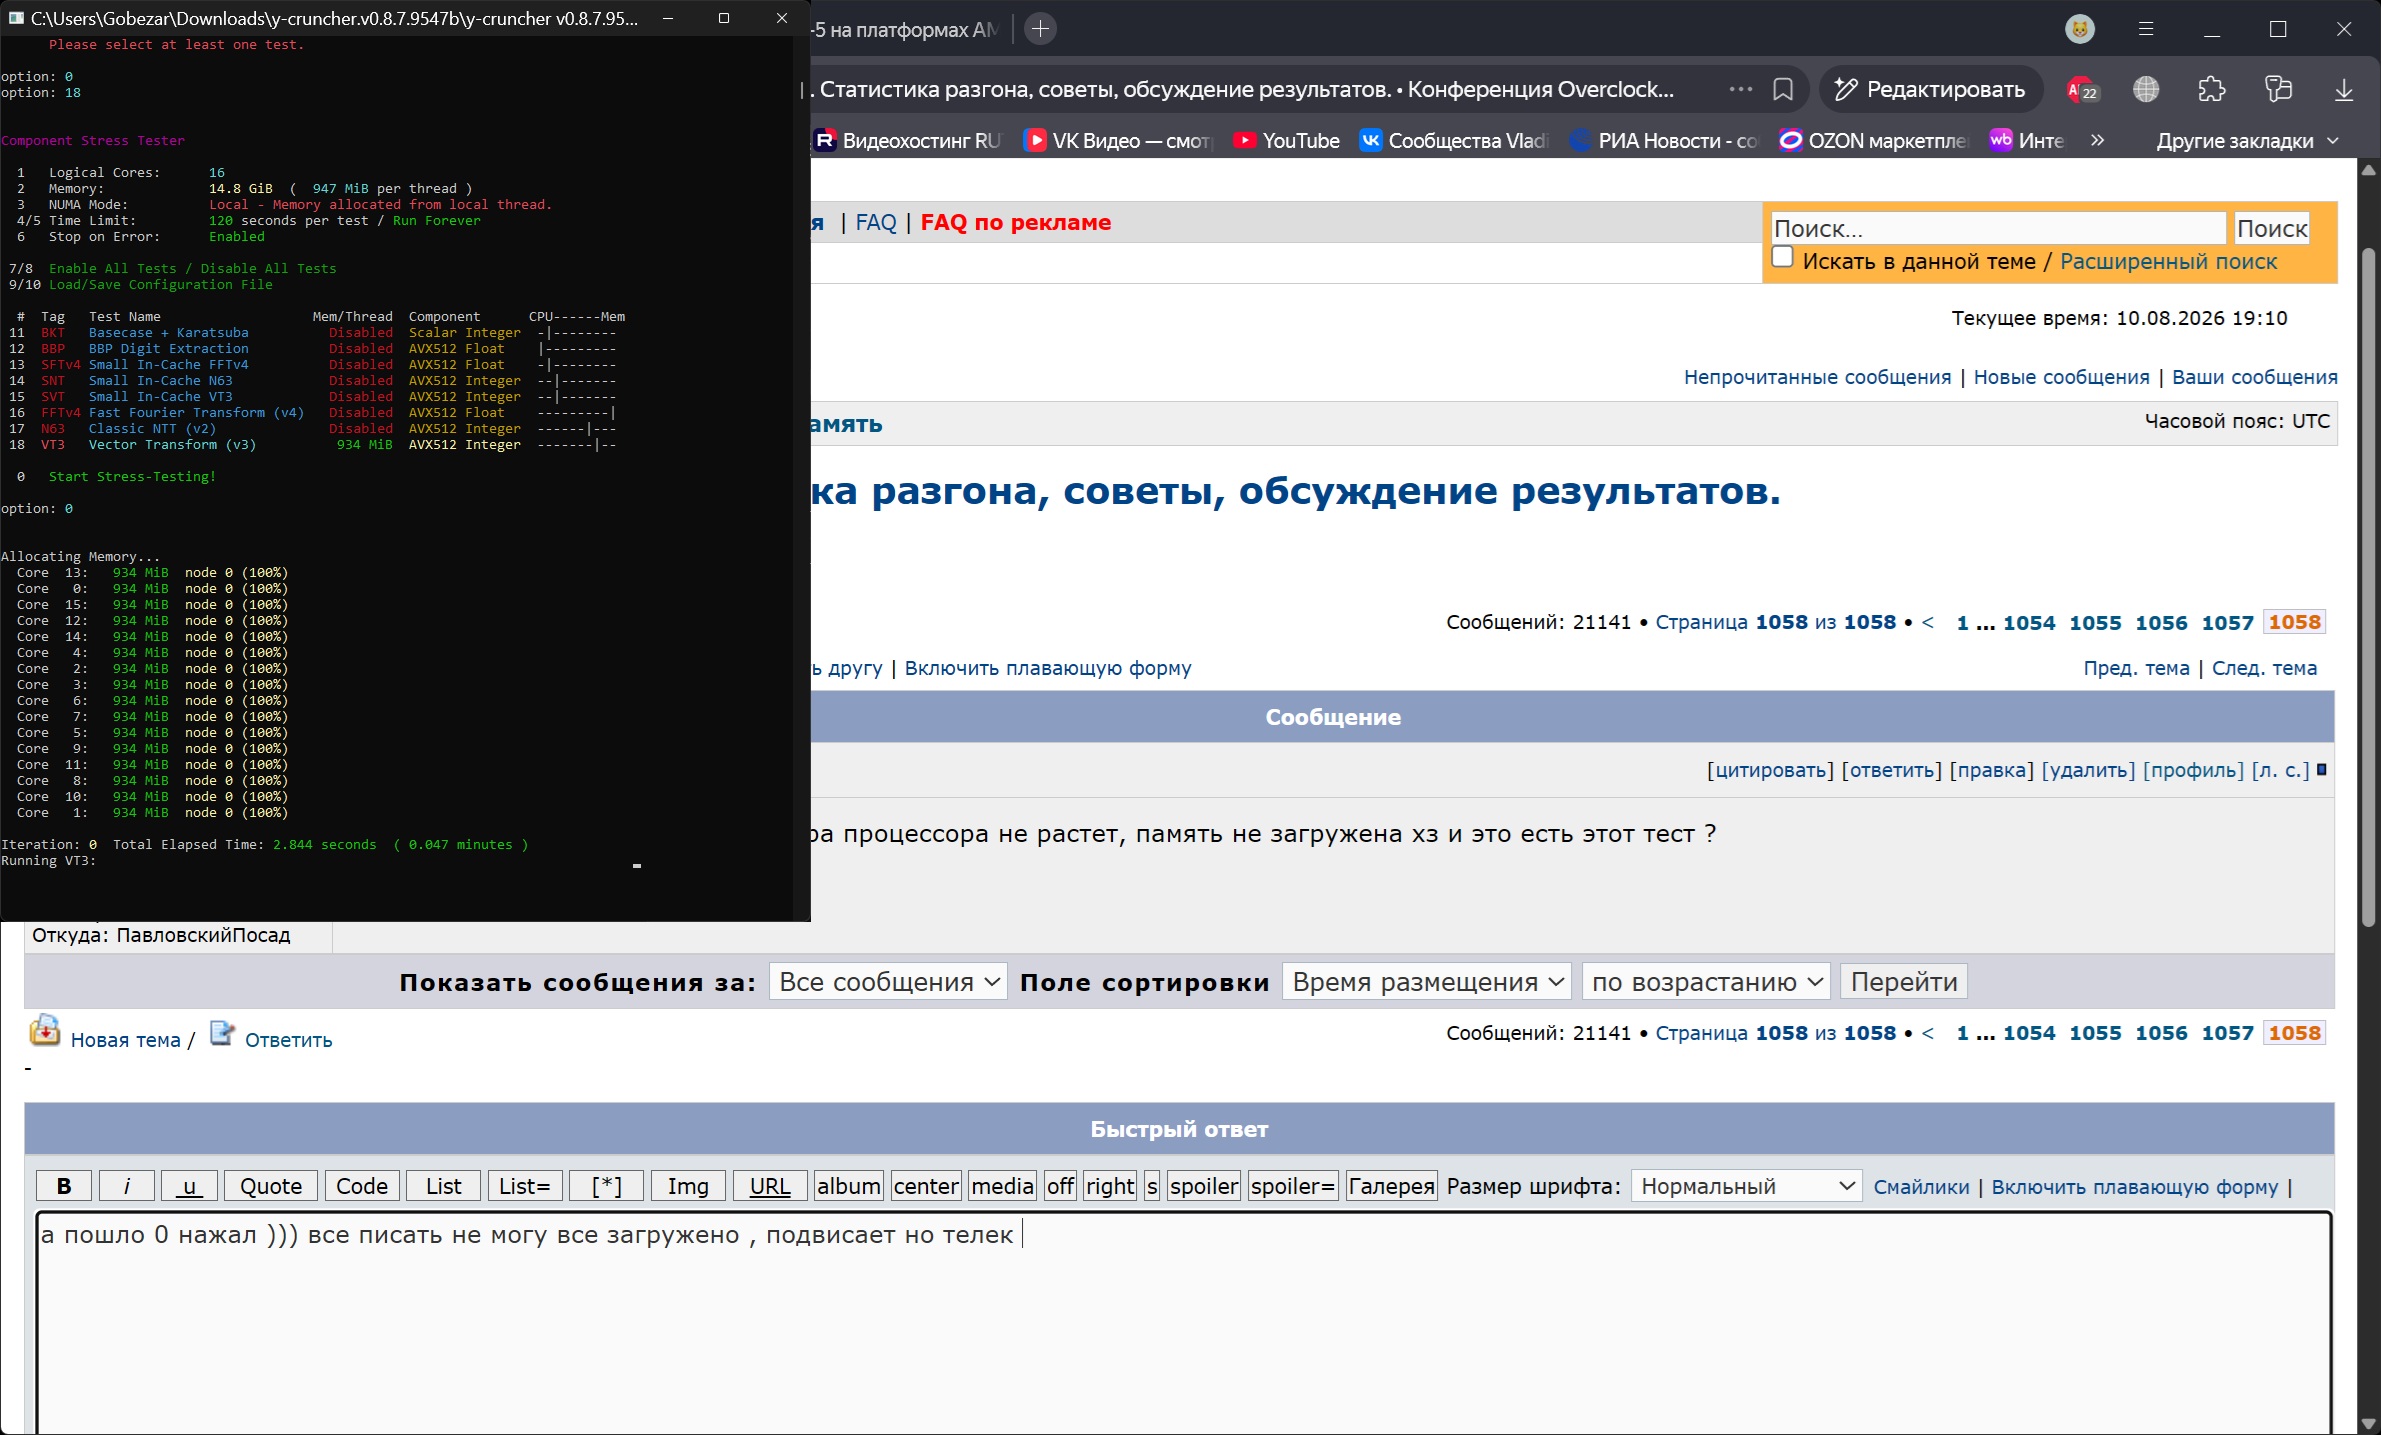Insert a Code tag in quick reply
This screenshot has height=1435, width=2381.
tap(362, 1186)
